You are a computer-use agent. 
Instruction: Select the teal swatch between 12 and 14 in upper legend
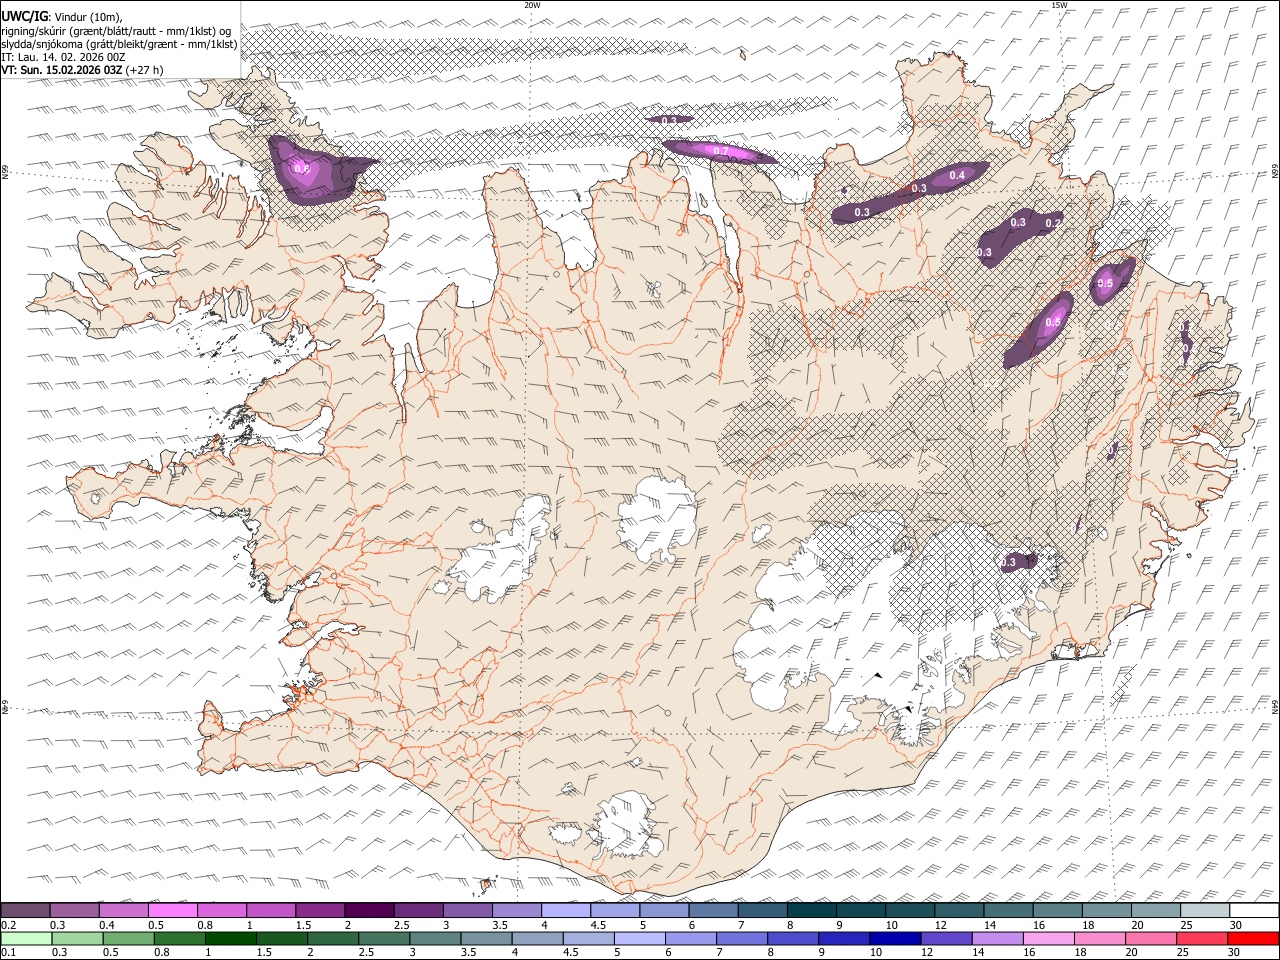960,911
